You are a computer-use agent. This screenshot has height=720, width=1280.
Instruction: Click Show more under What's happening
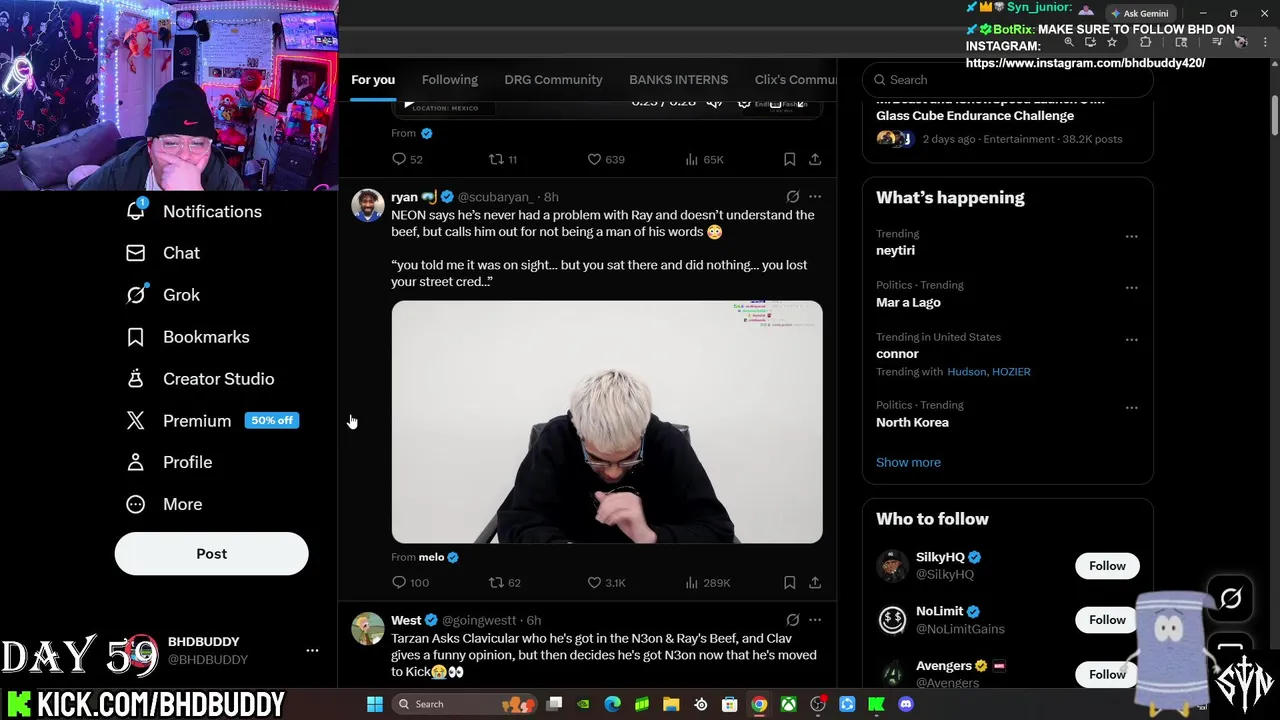pos(908,462)
